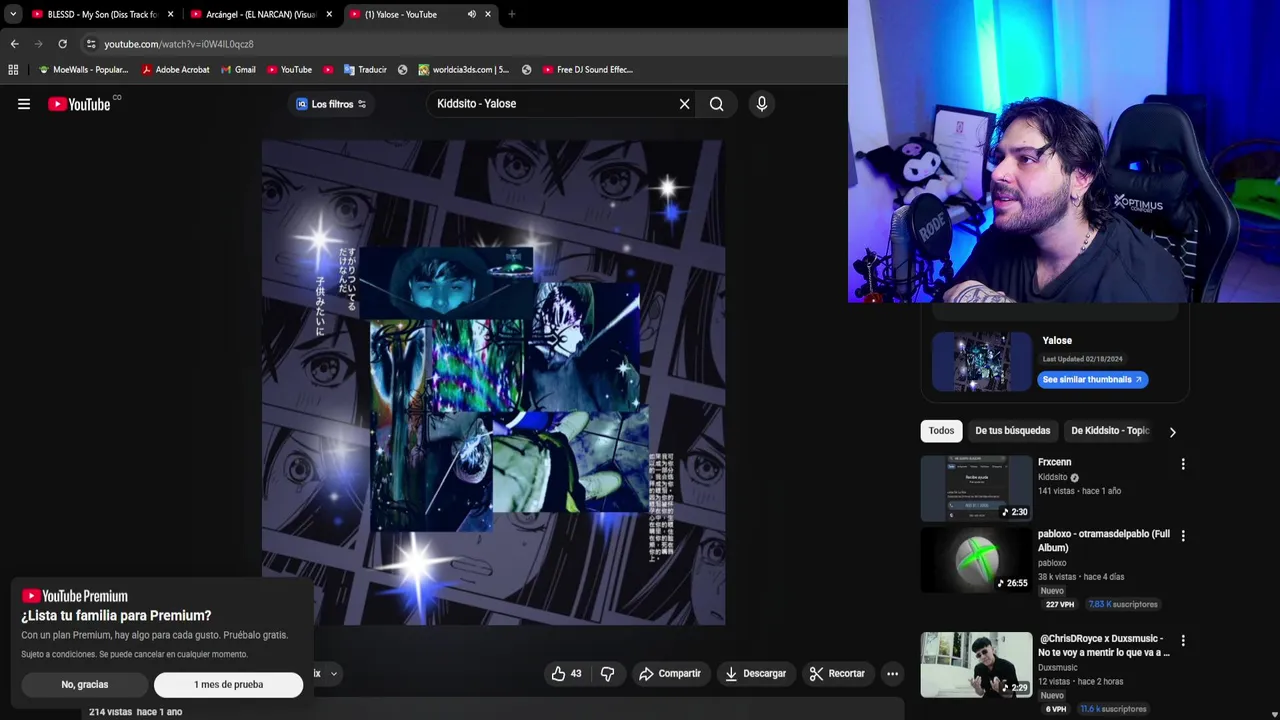The image size is (1280, 720).
Task: Close the BLESSD - My Son tab
Action: [170, 14]
